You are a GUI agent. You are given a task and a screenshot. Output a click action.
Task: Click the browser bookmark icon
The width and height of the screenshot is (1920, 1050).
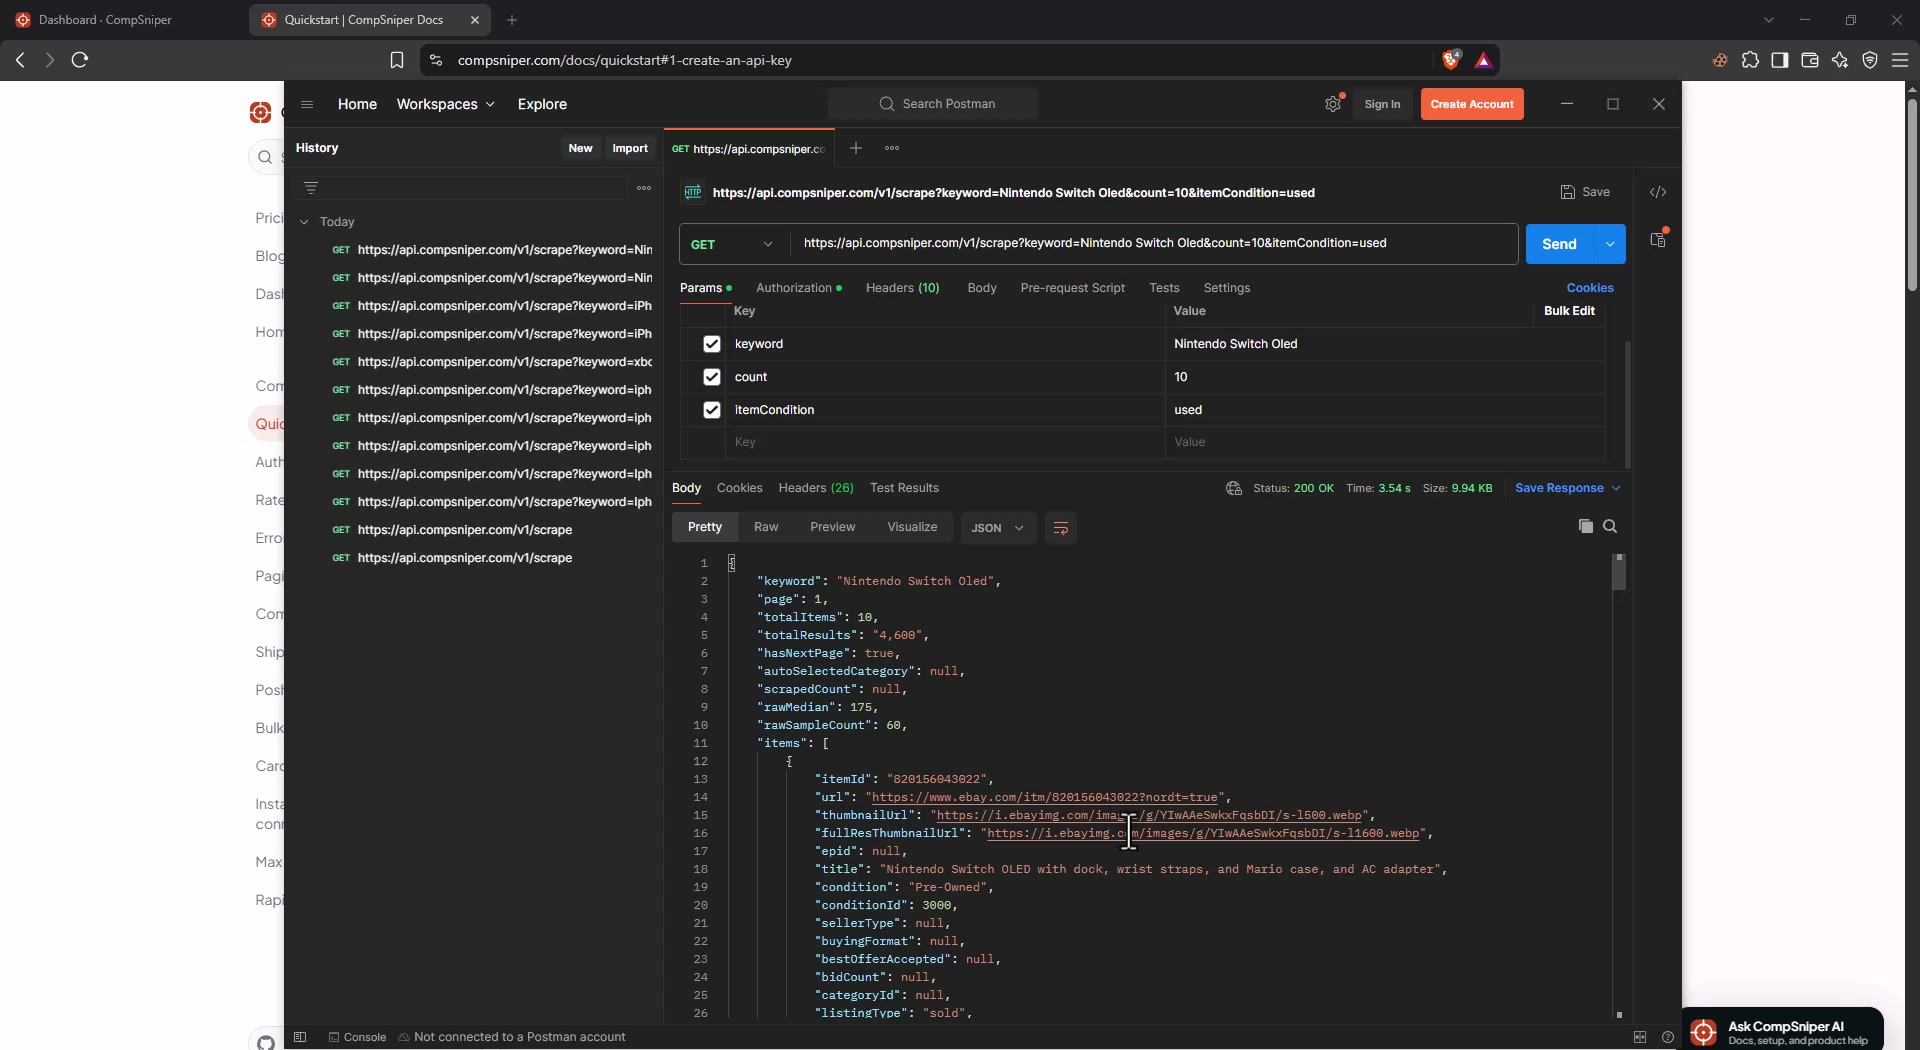(397, 60)
